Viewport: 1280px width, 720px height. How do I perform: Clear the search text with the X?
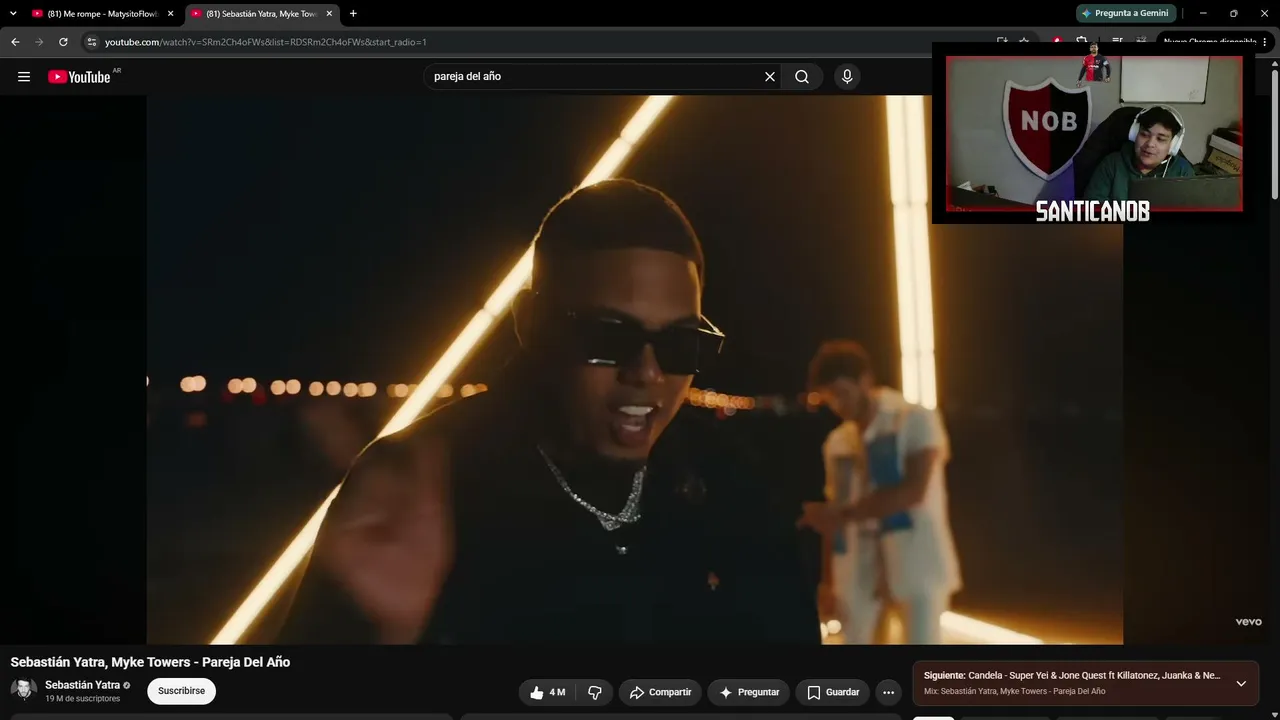click(x=770, y=77)
